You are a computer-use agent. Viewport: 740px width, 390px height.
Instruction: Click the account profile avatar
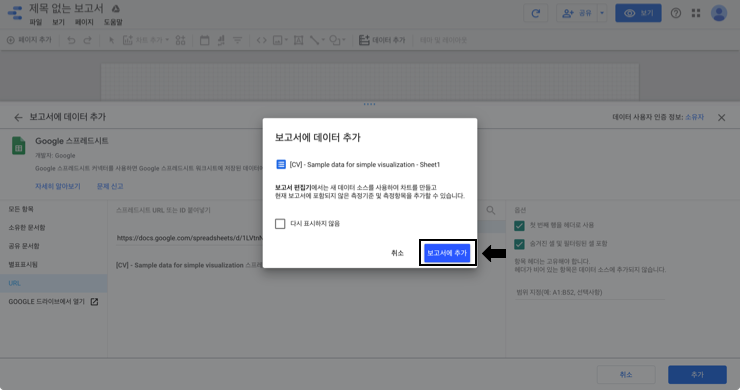pos(719,13)
